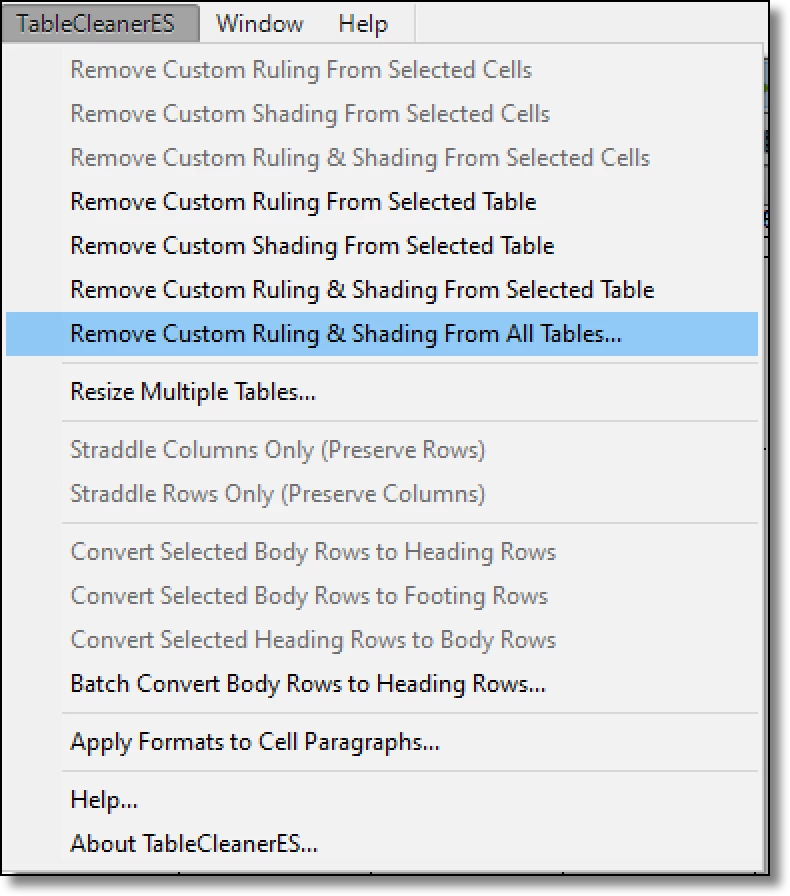Click Remove Custom Ruling & Shading From All Tables
The height and width of the screenshot is (896, 790).
coord(382,334)
